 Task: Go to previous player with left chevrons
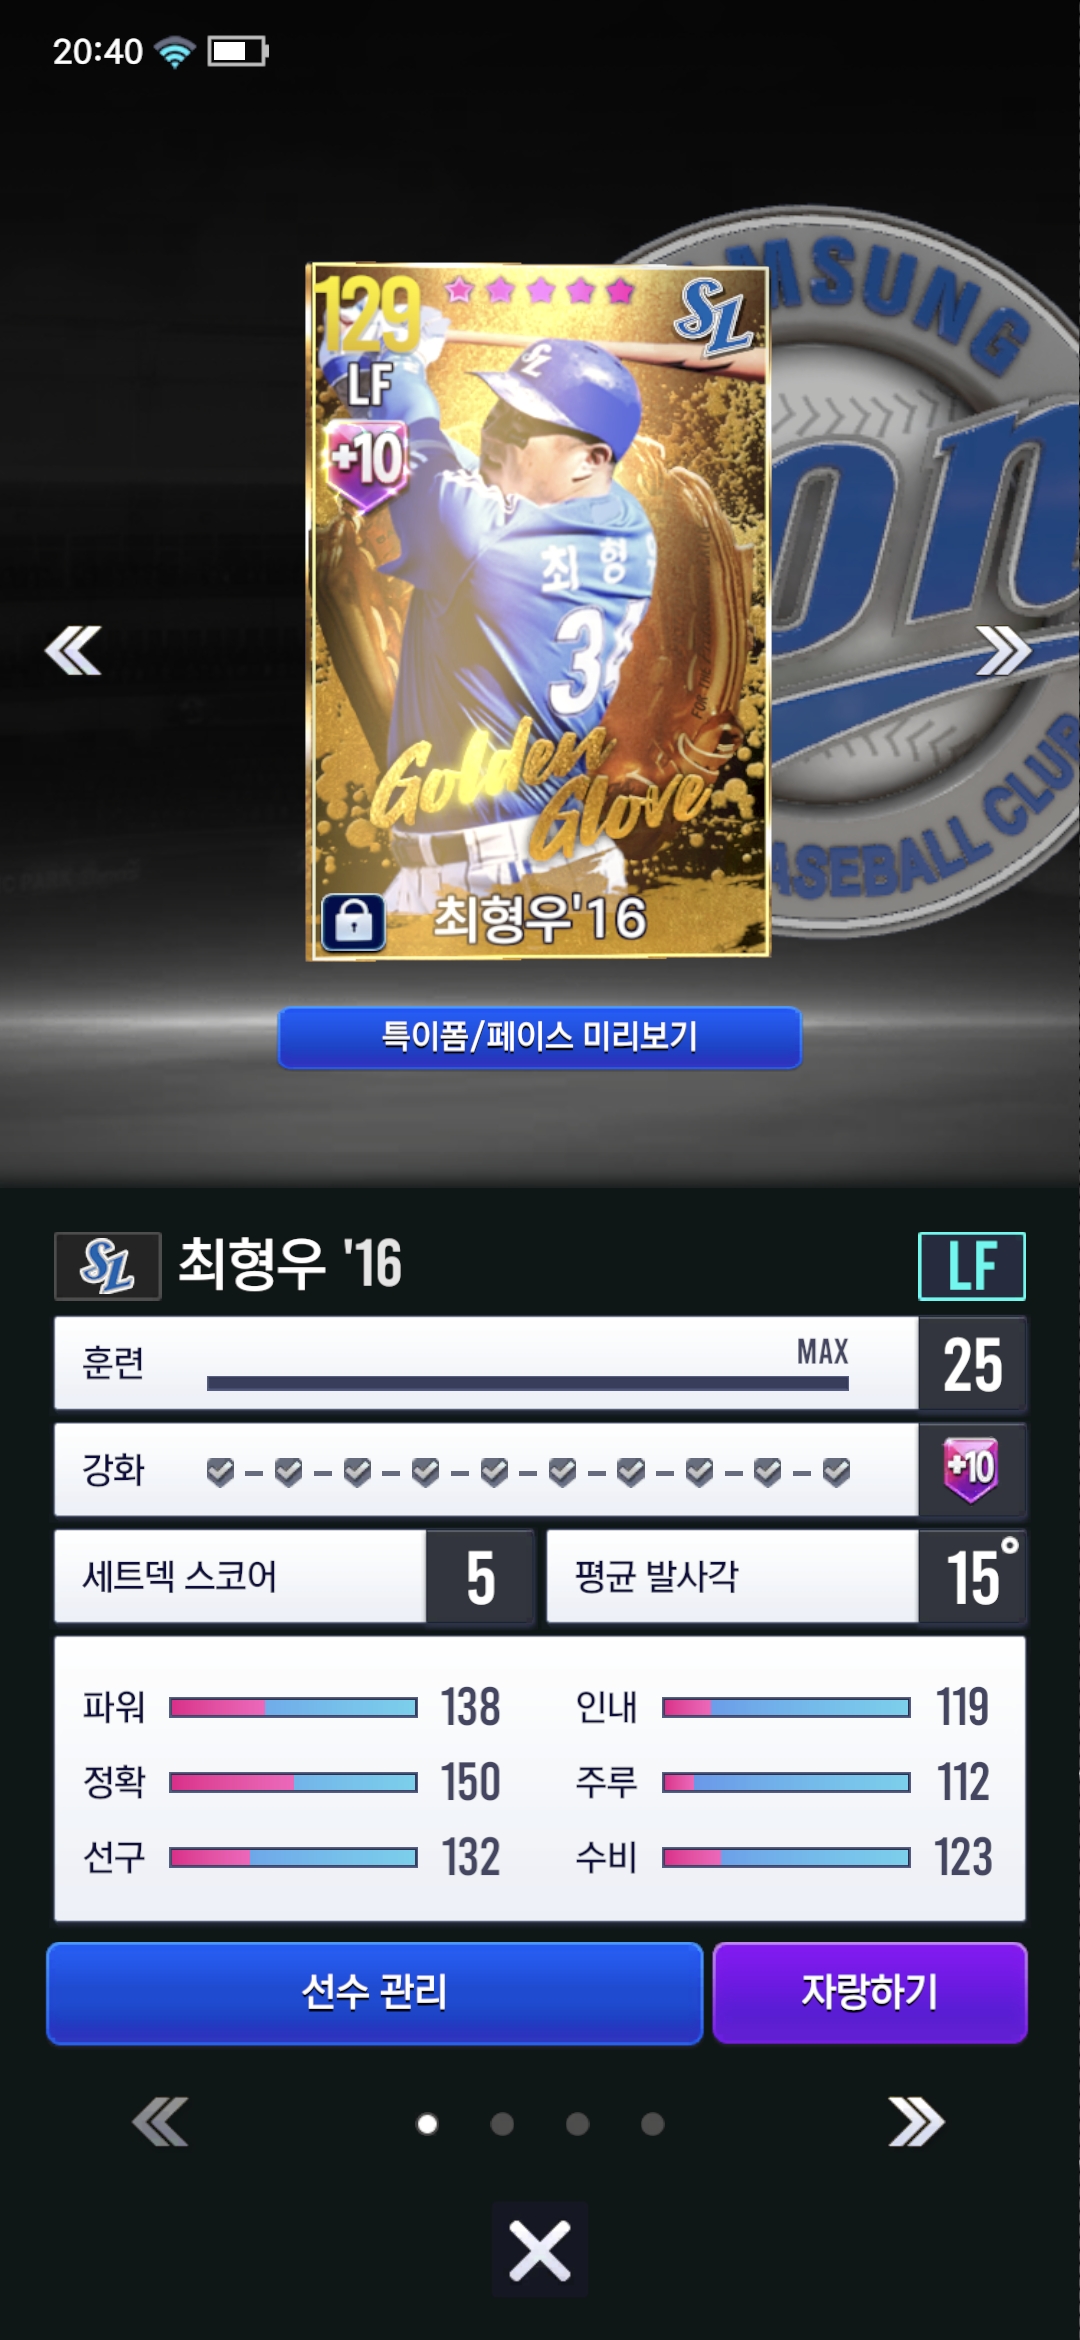[x=73, y=651]
